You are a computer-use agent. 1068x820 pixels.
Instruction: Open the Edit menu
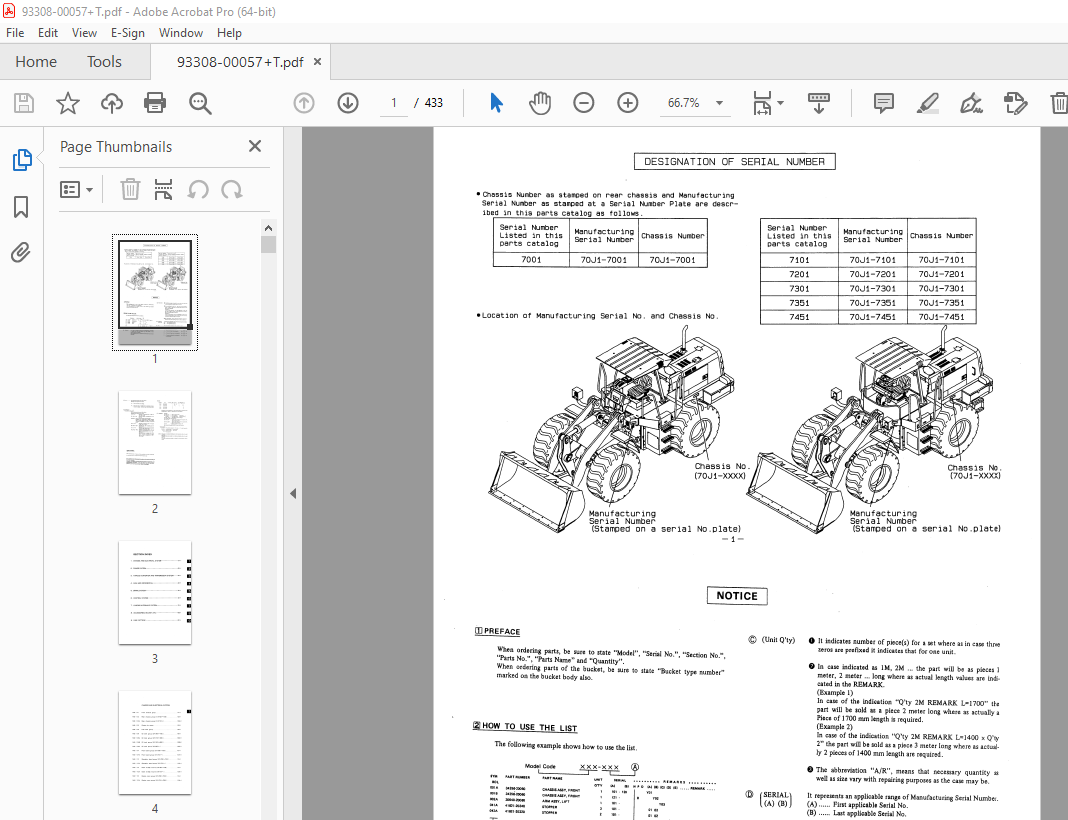click(x=48, y=33)
